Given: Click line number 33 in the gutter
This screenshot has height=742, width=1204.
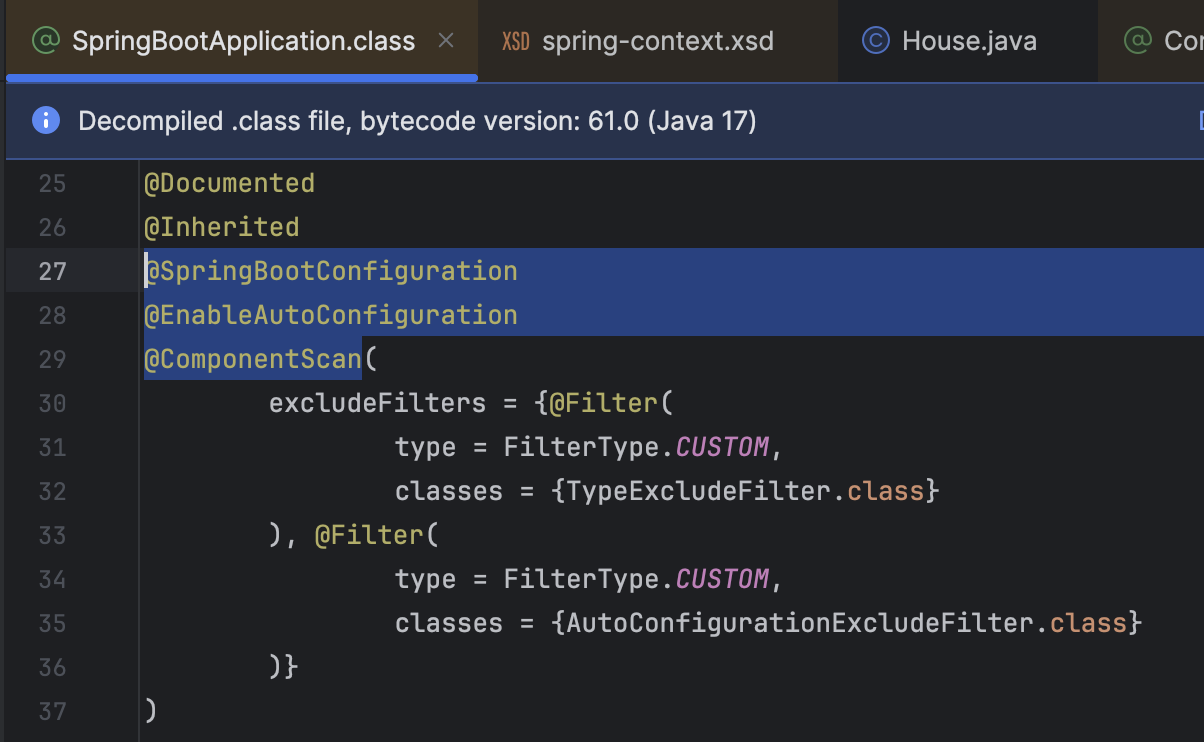Looking at the screenshot, I should coord(52,536).
